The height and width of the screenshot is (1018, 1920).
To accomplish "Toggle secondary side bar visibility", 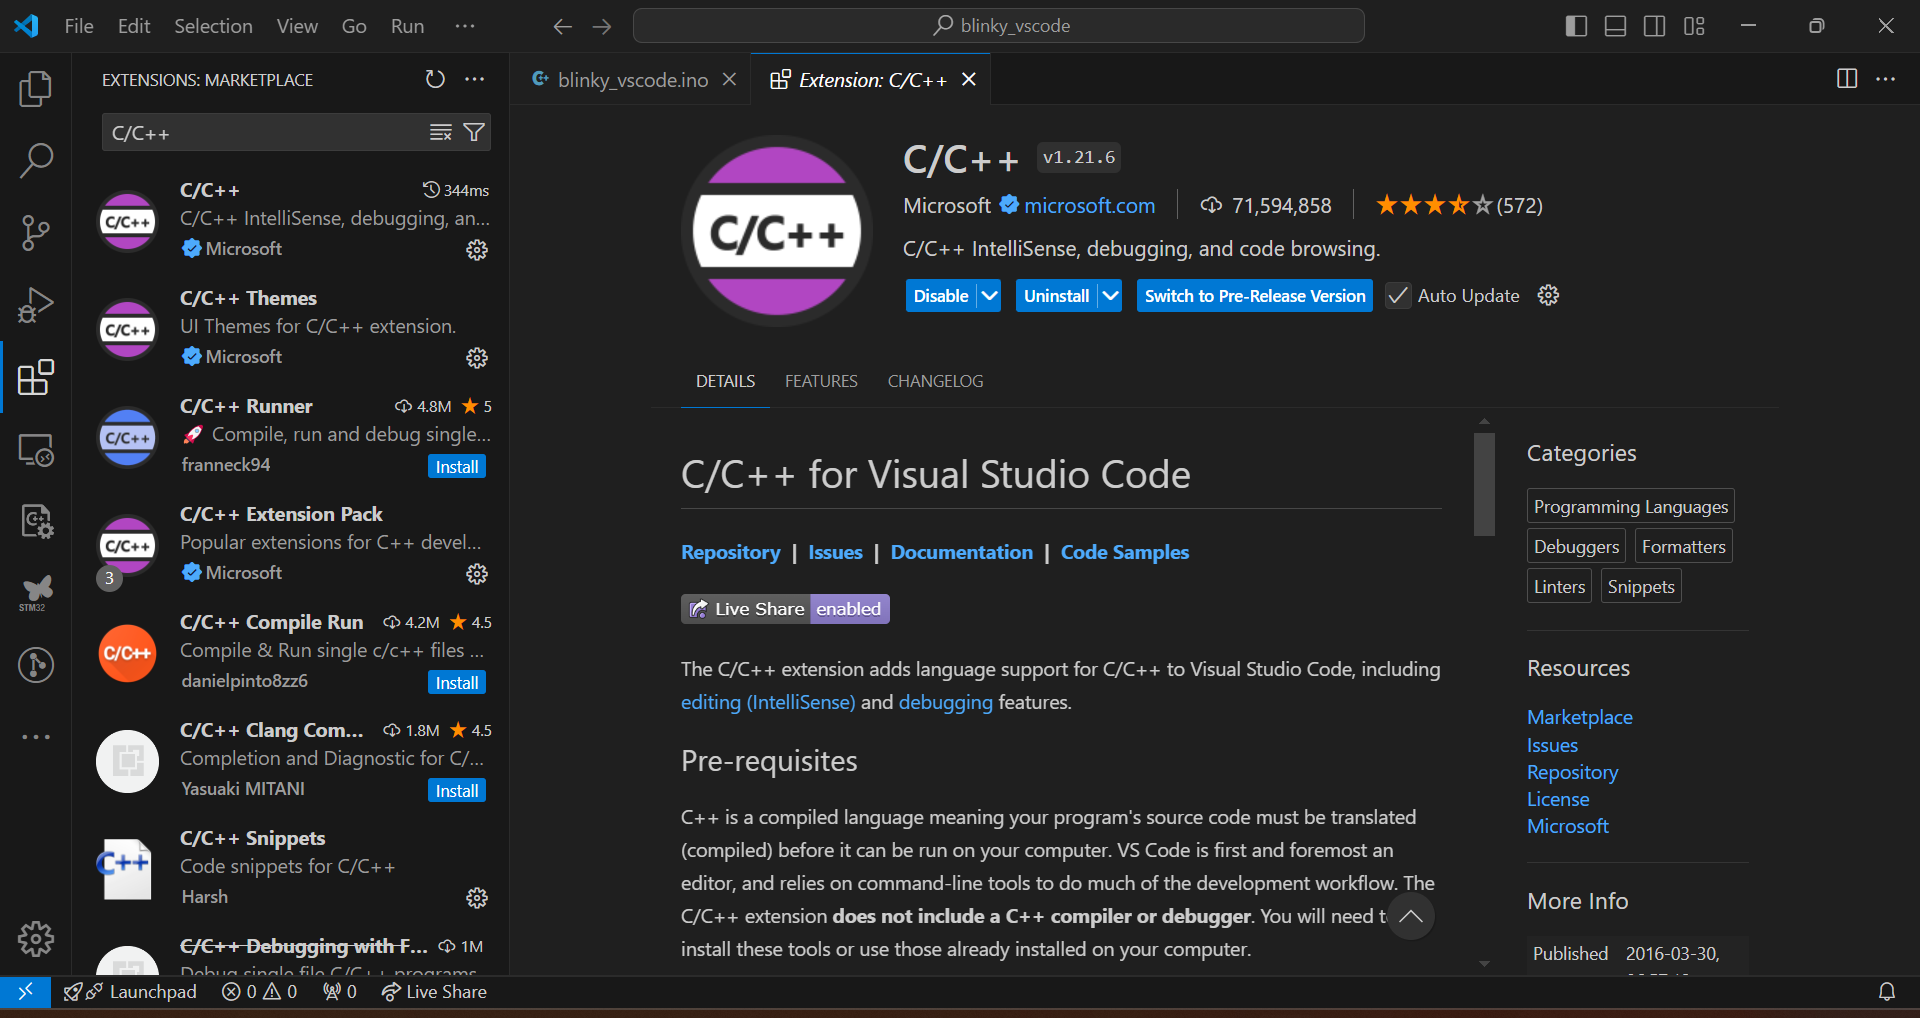I will coord(1655,26).
